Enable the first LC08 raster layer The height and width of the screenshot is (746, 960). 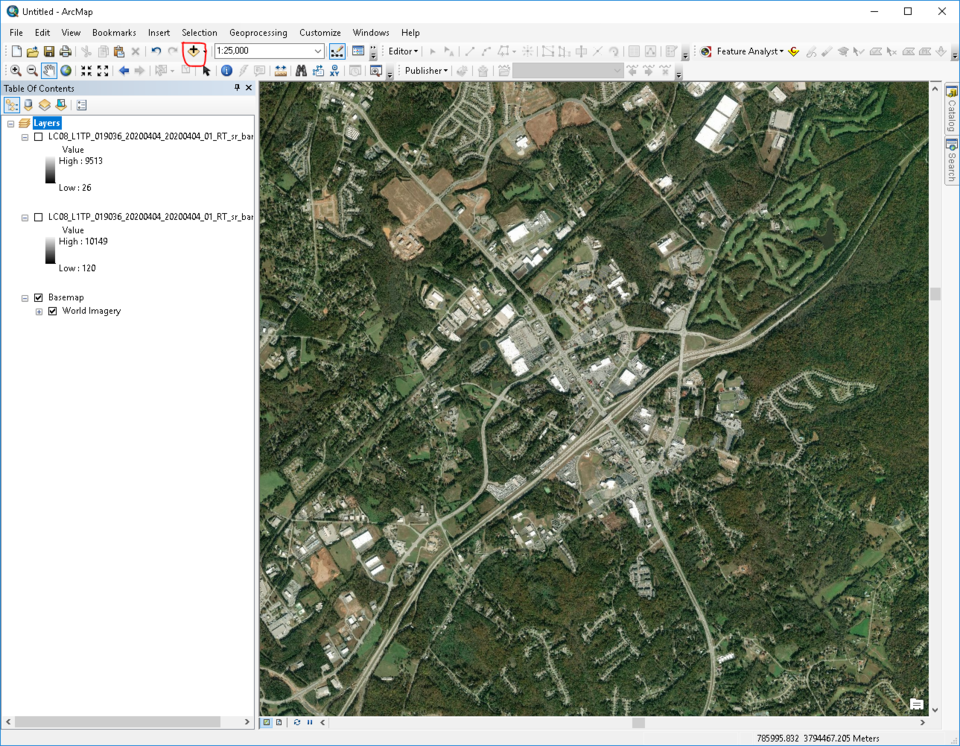coord(39,137)
